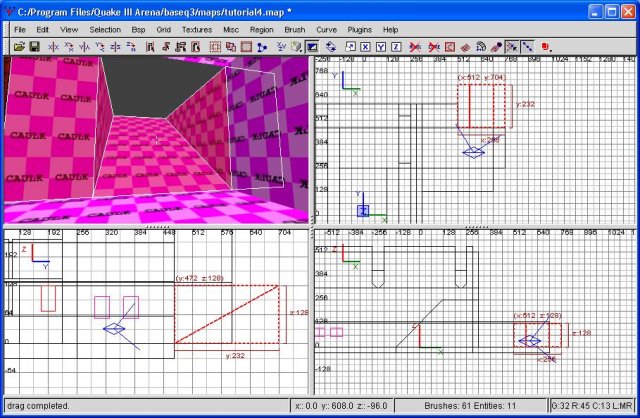Viewport: 640px width, 418px height.
Task: Click the tutorial4.map window title
Action: pos(154,12)
